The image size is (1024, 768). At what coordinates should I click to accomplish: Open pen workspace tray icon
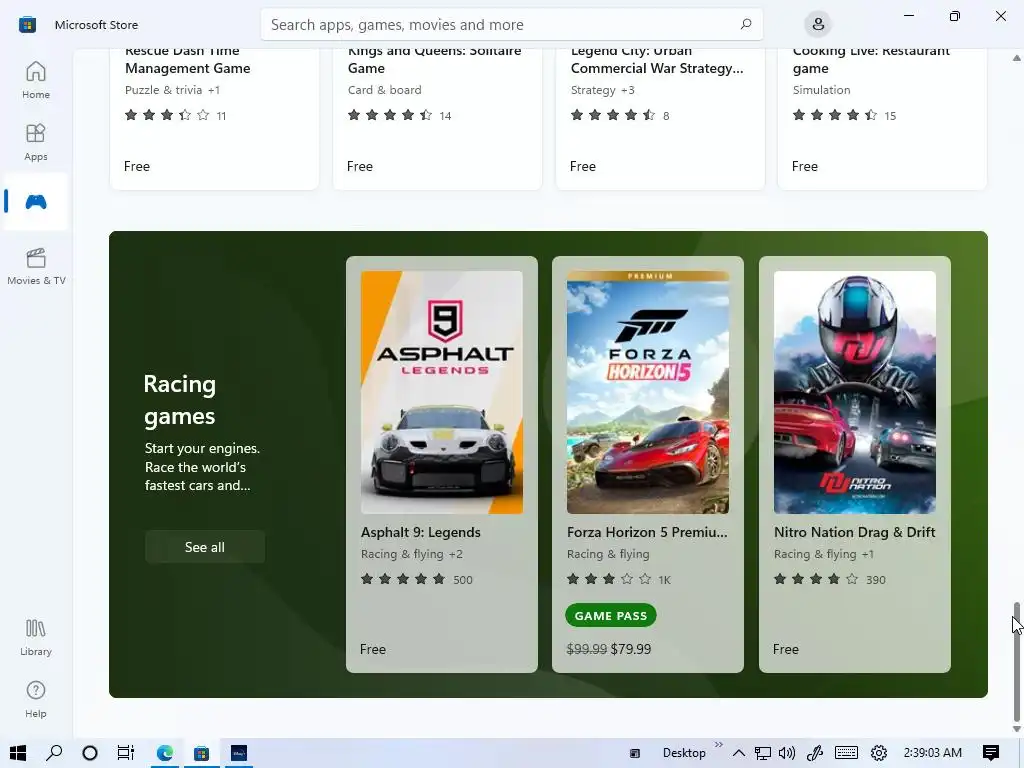[815, 753]
